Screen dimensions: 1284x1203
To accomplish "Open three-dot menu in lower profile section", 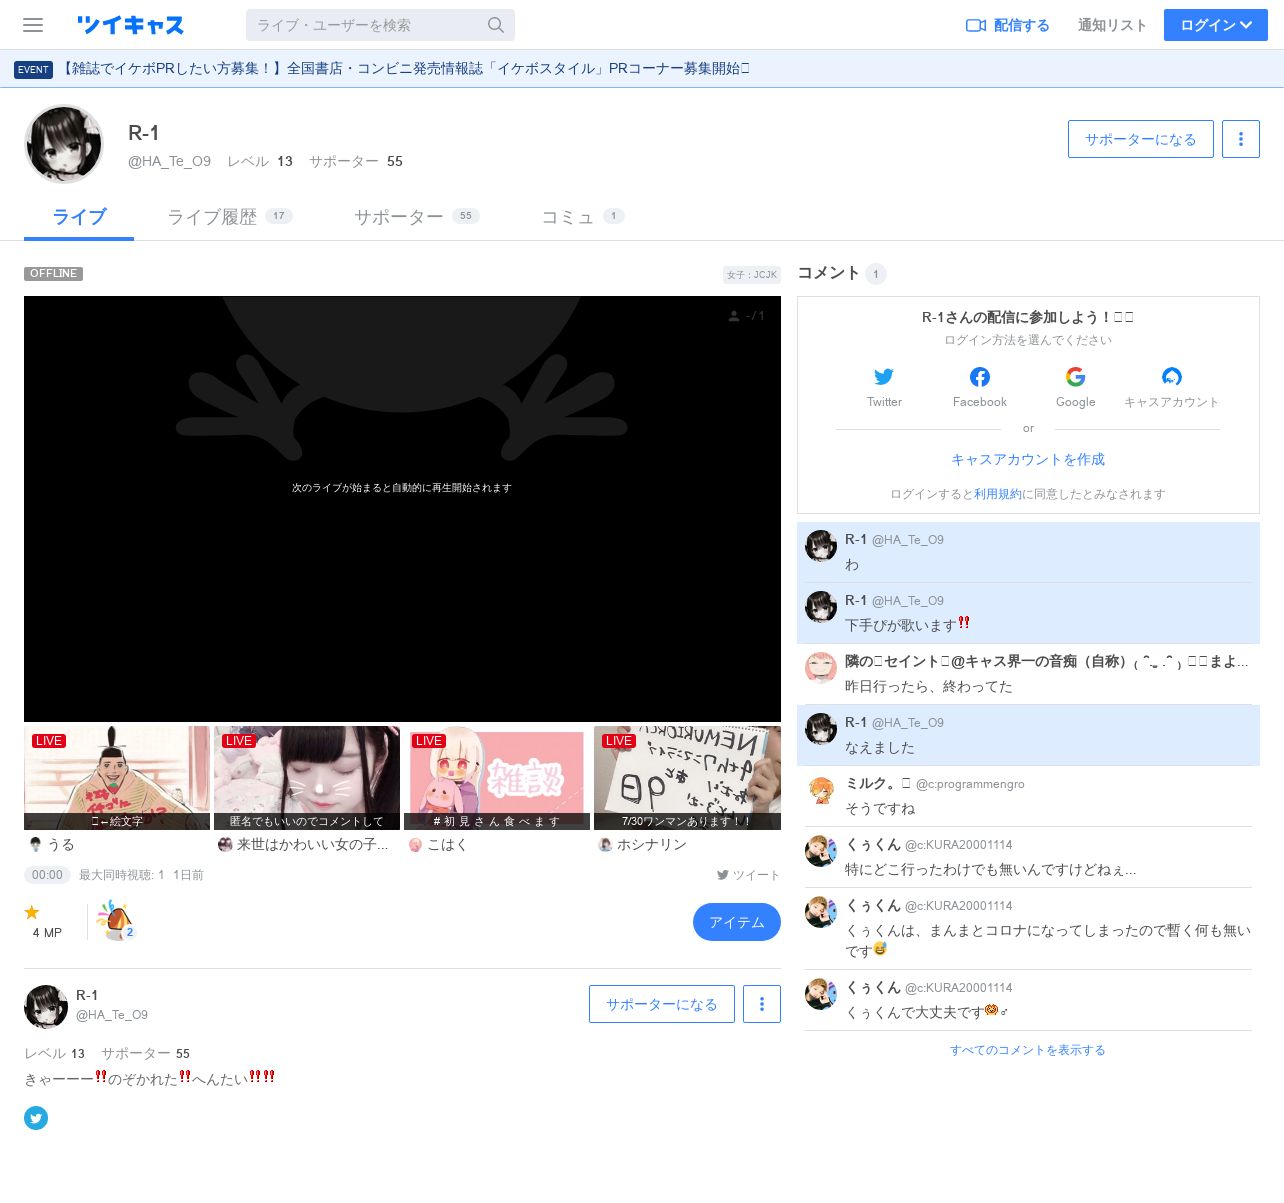I will click(762, 1004).
